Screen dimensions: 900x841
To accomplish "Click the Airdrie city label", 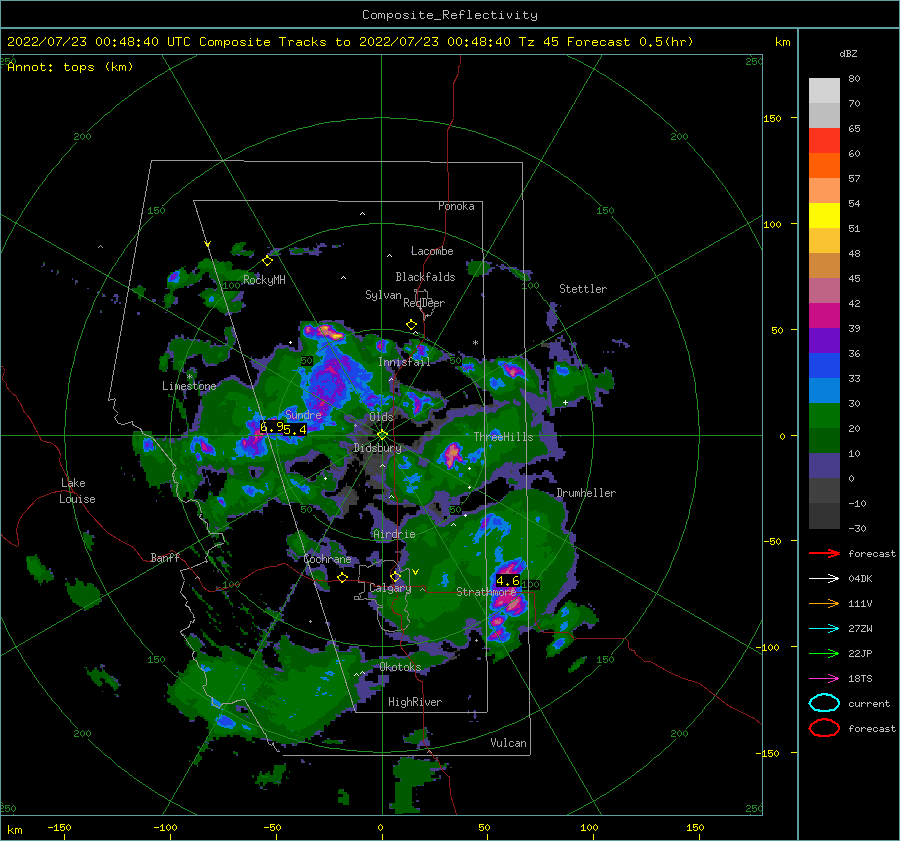I will [394, 534].
